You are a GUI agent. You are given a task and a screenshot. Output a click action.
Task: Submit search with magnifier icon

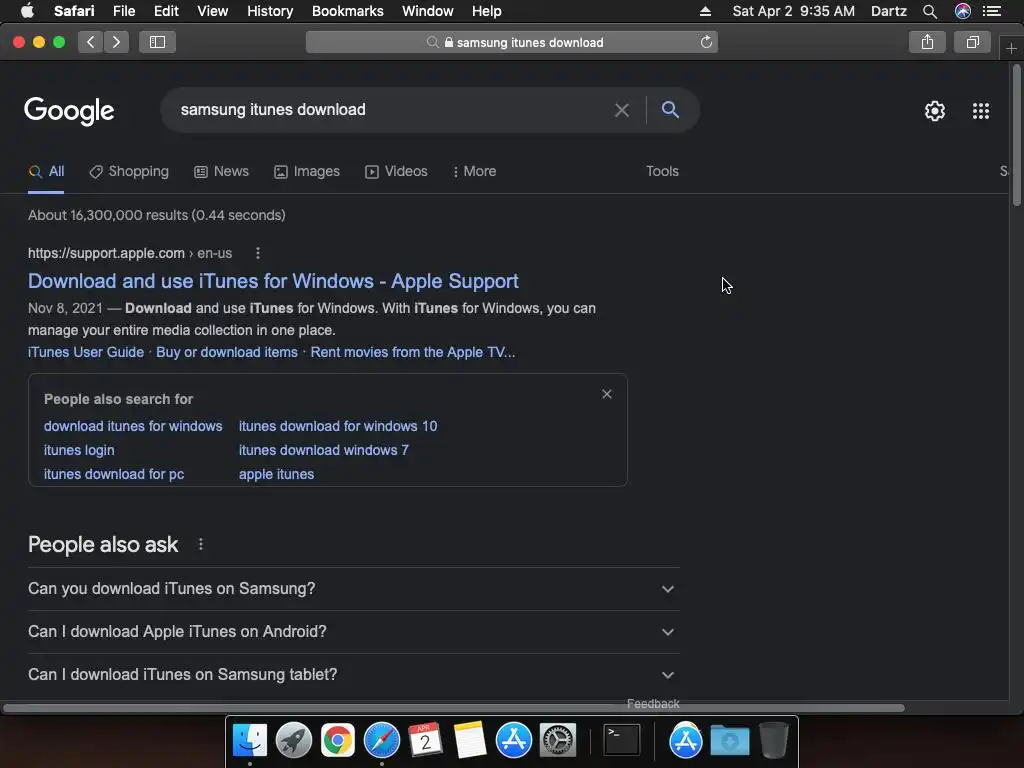tap(670, 110)
